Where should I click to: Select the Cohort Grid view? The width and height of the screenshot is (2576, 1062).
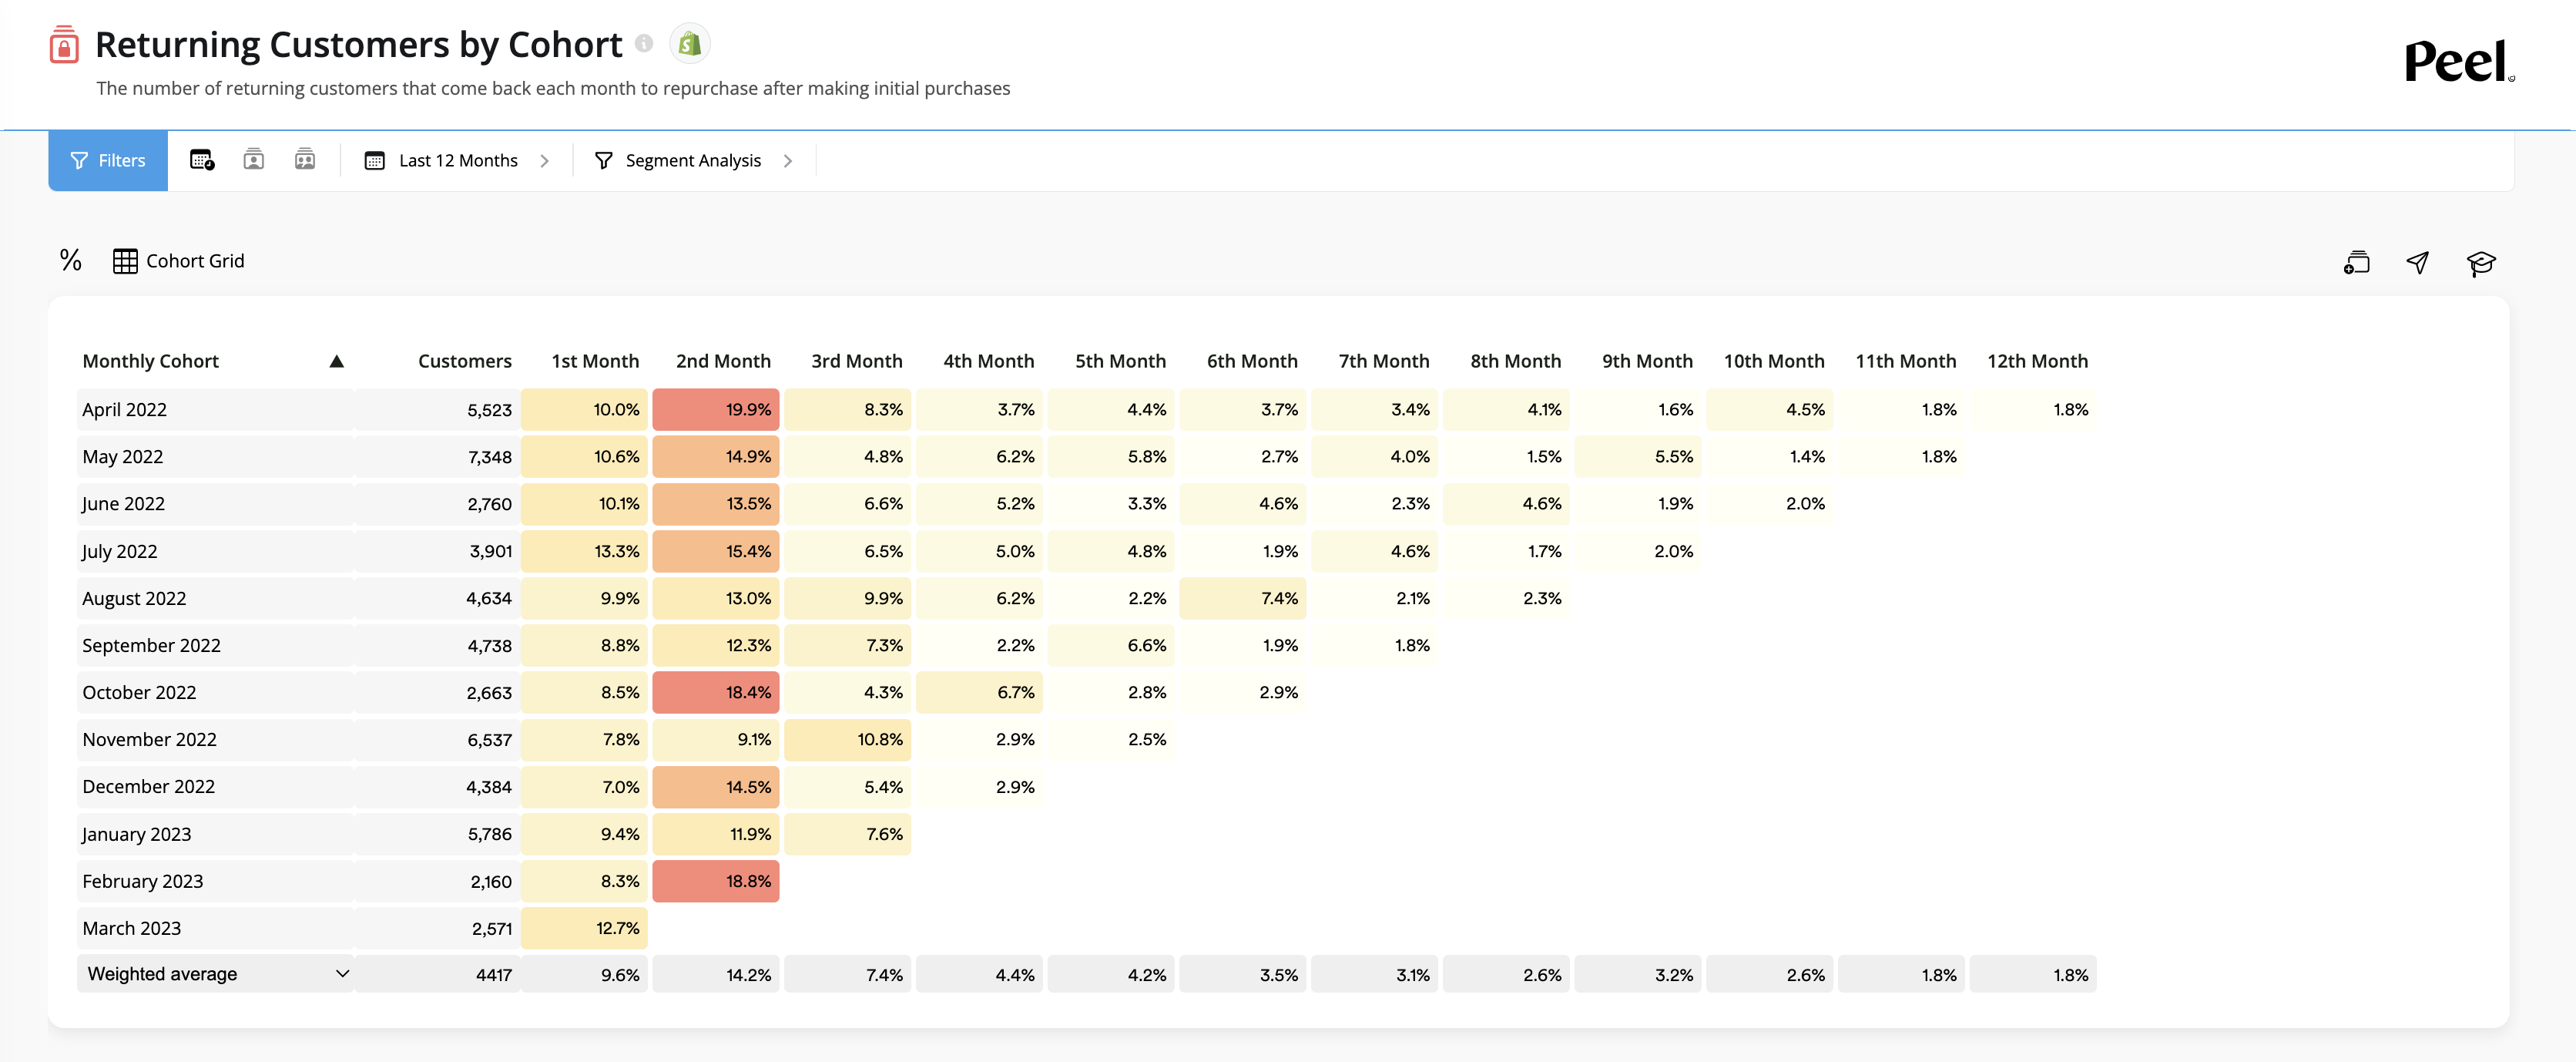point(179,261)
